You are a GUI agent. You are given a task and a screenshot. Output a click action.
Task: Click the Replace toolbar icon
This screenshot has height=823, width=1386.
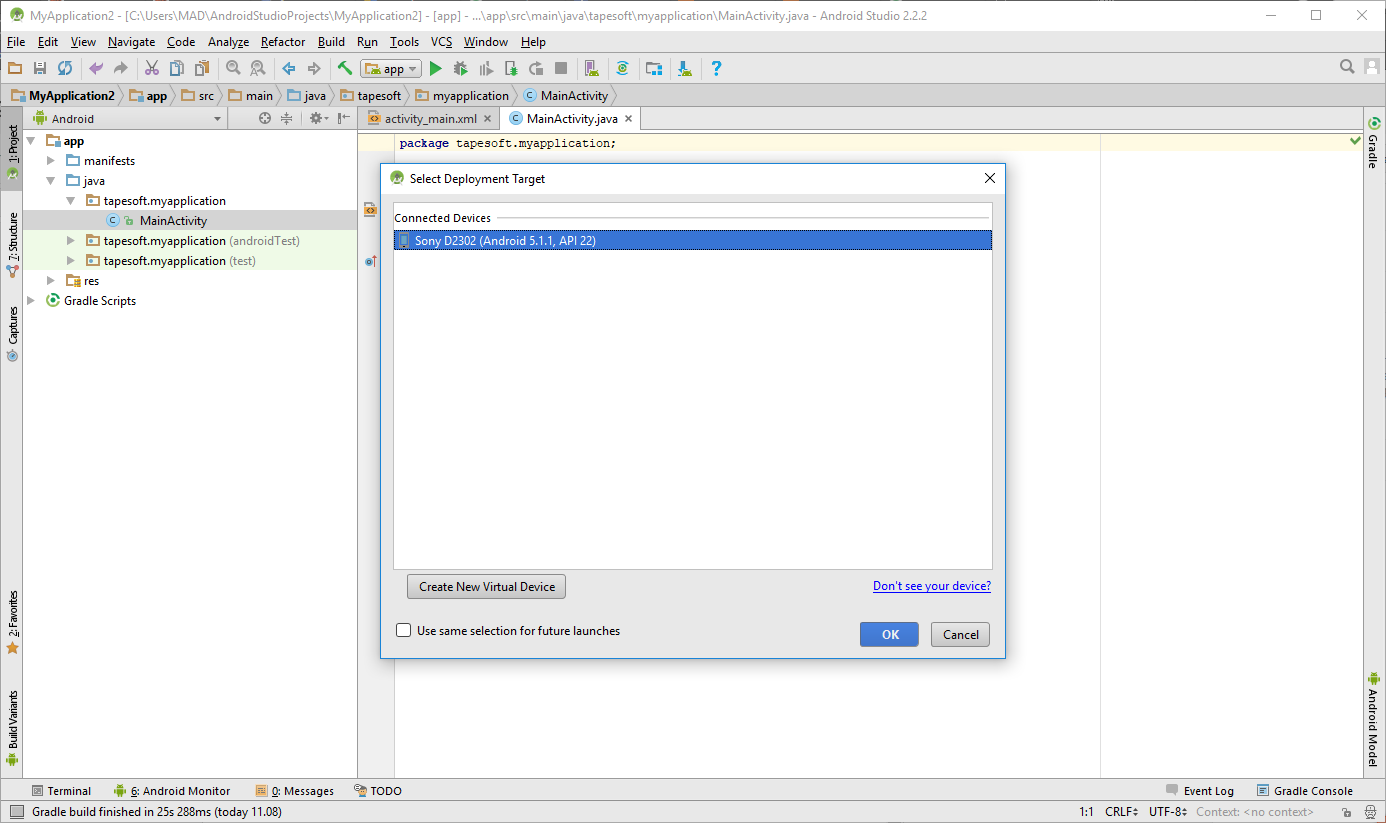[258, 68]
